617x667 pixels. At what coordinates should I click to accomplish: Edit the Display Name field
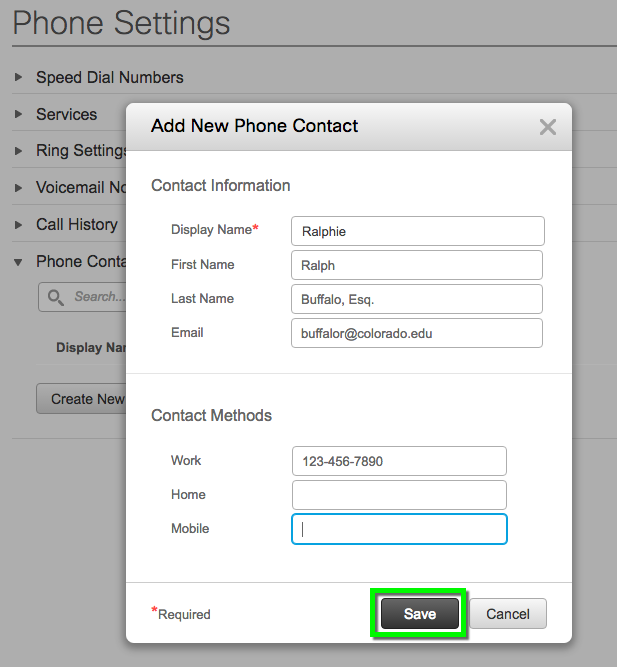click(417, 231)
